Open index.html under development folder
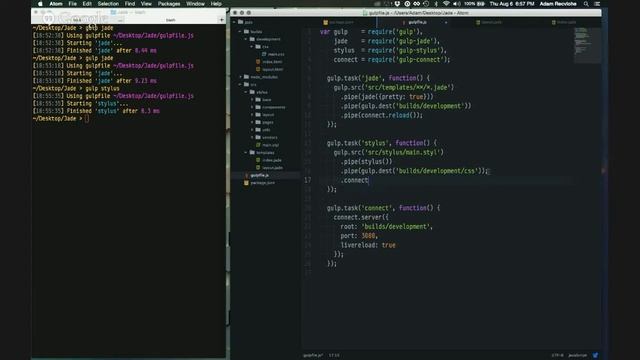640x360 pixels. pos(272,62)
